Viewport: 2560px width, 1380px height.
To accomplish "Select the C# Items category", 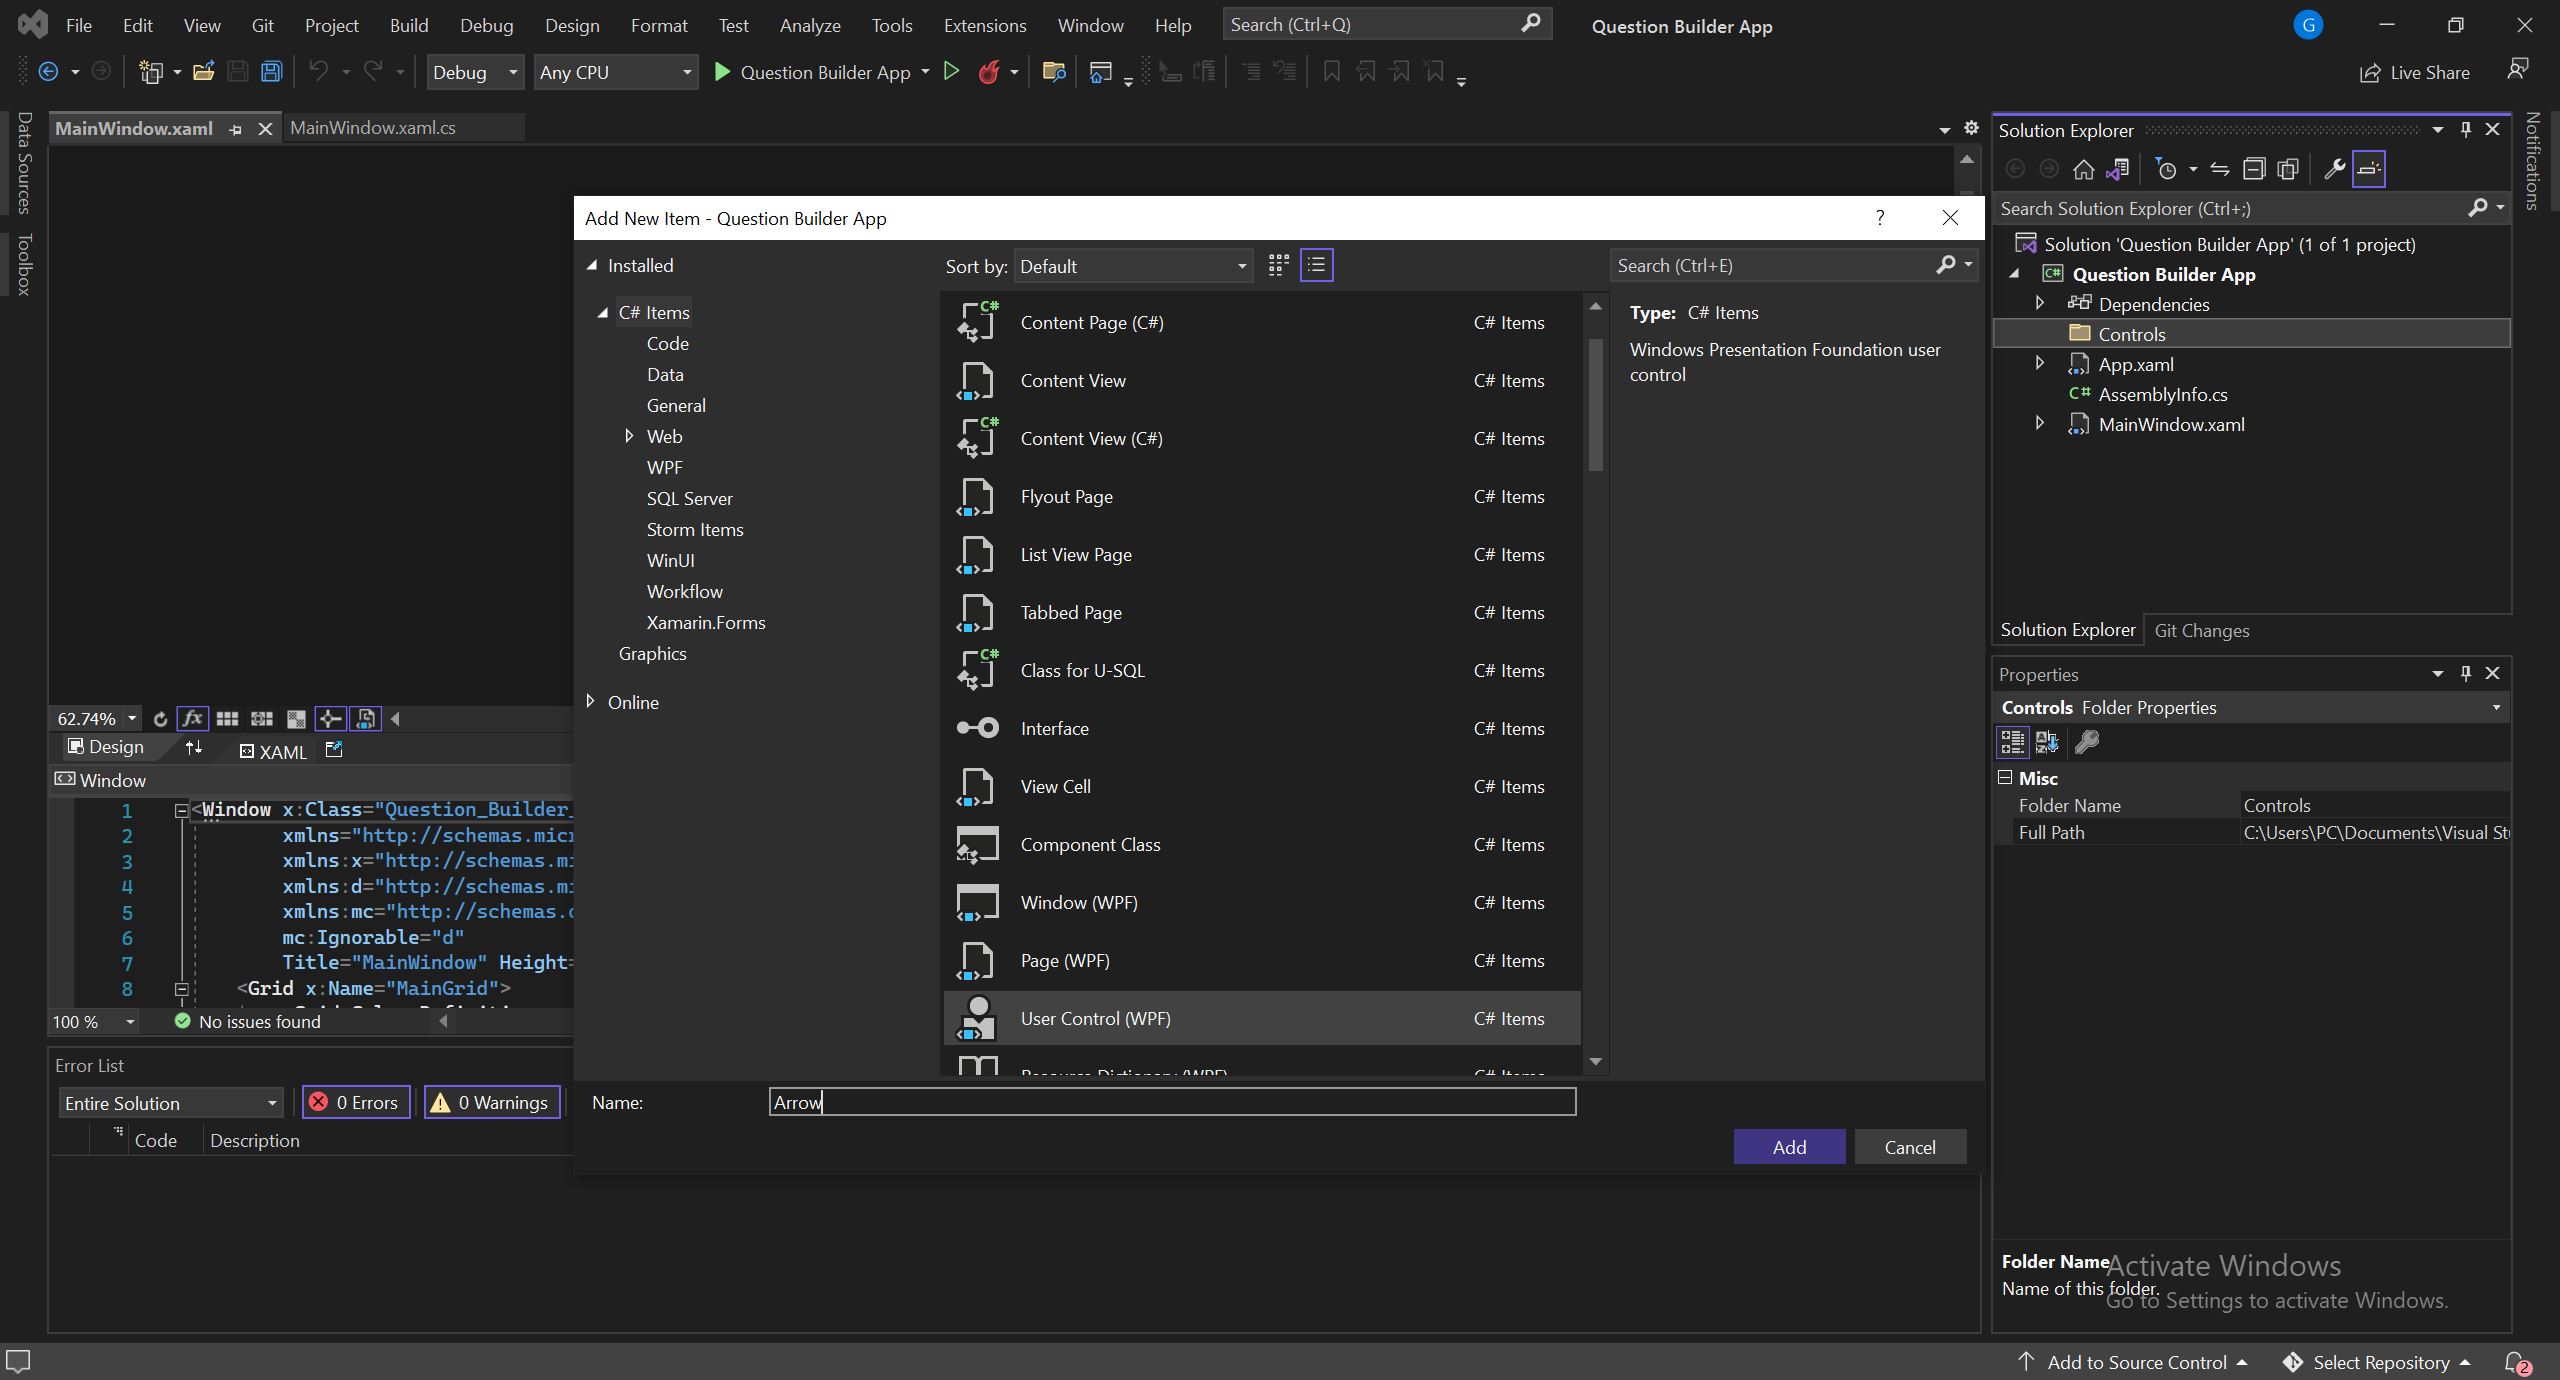I will 654,311.
